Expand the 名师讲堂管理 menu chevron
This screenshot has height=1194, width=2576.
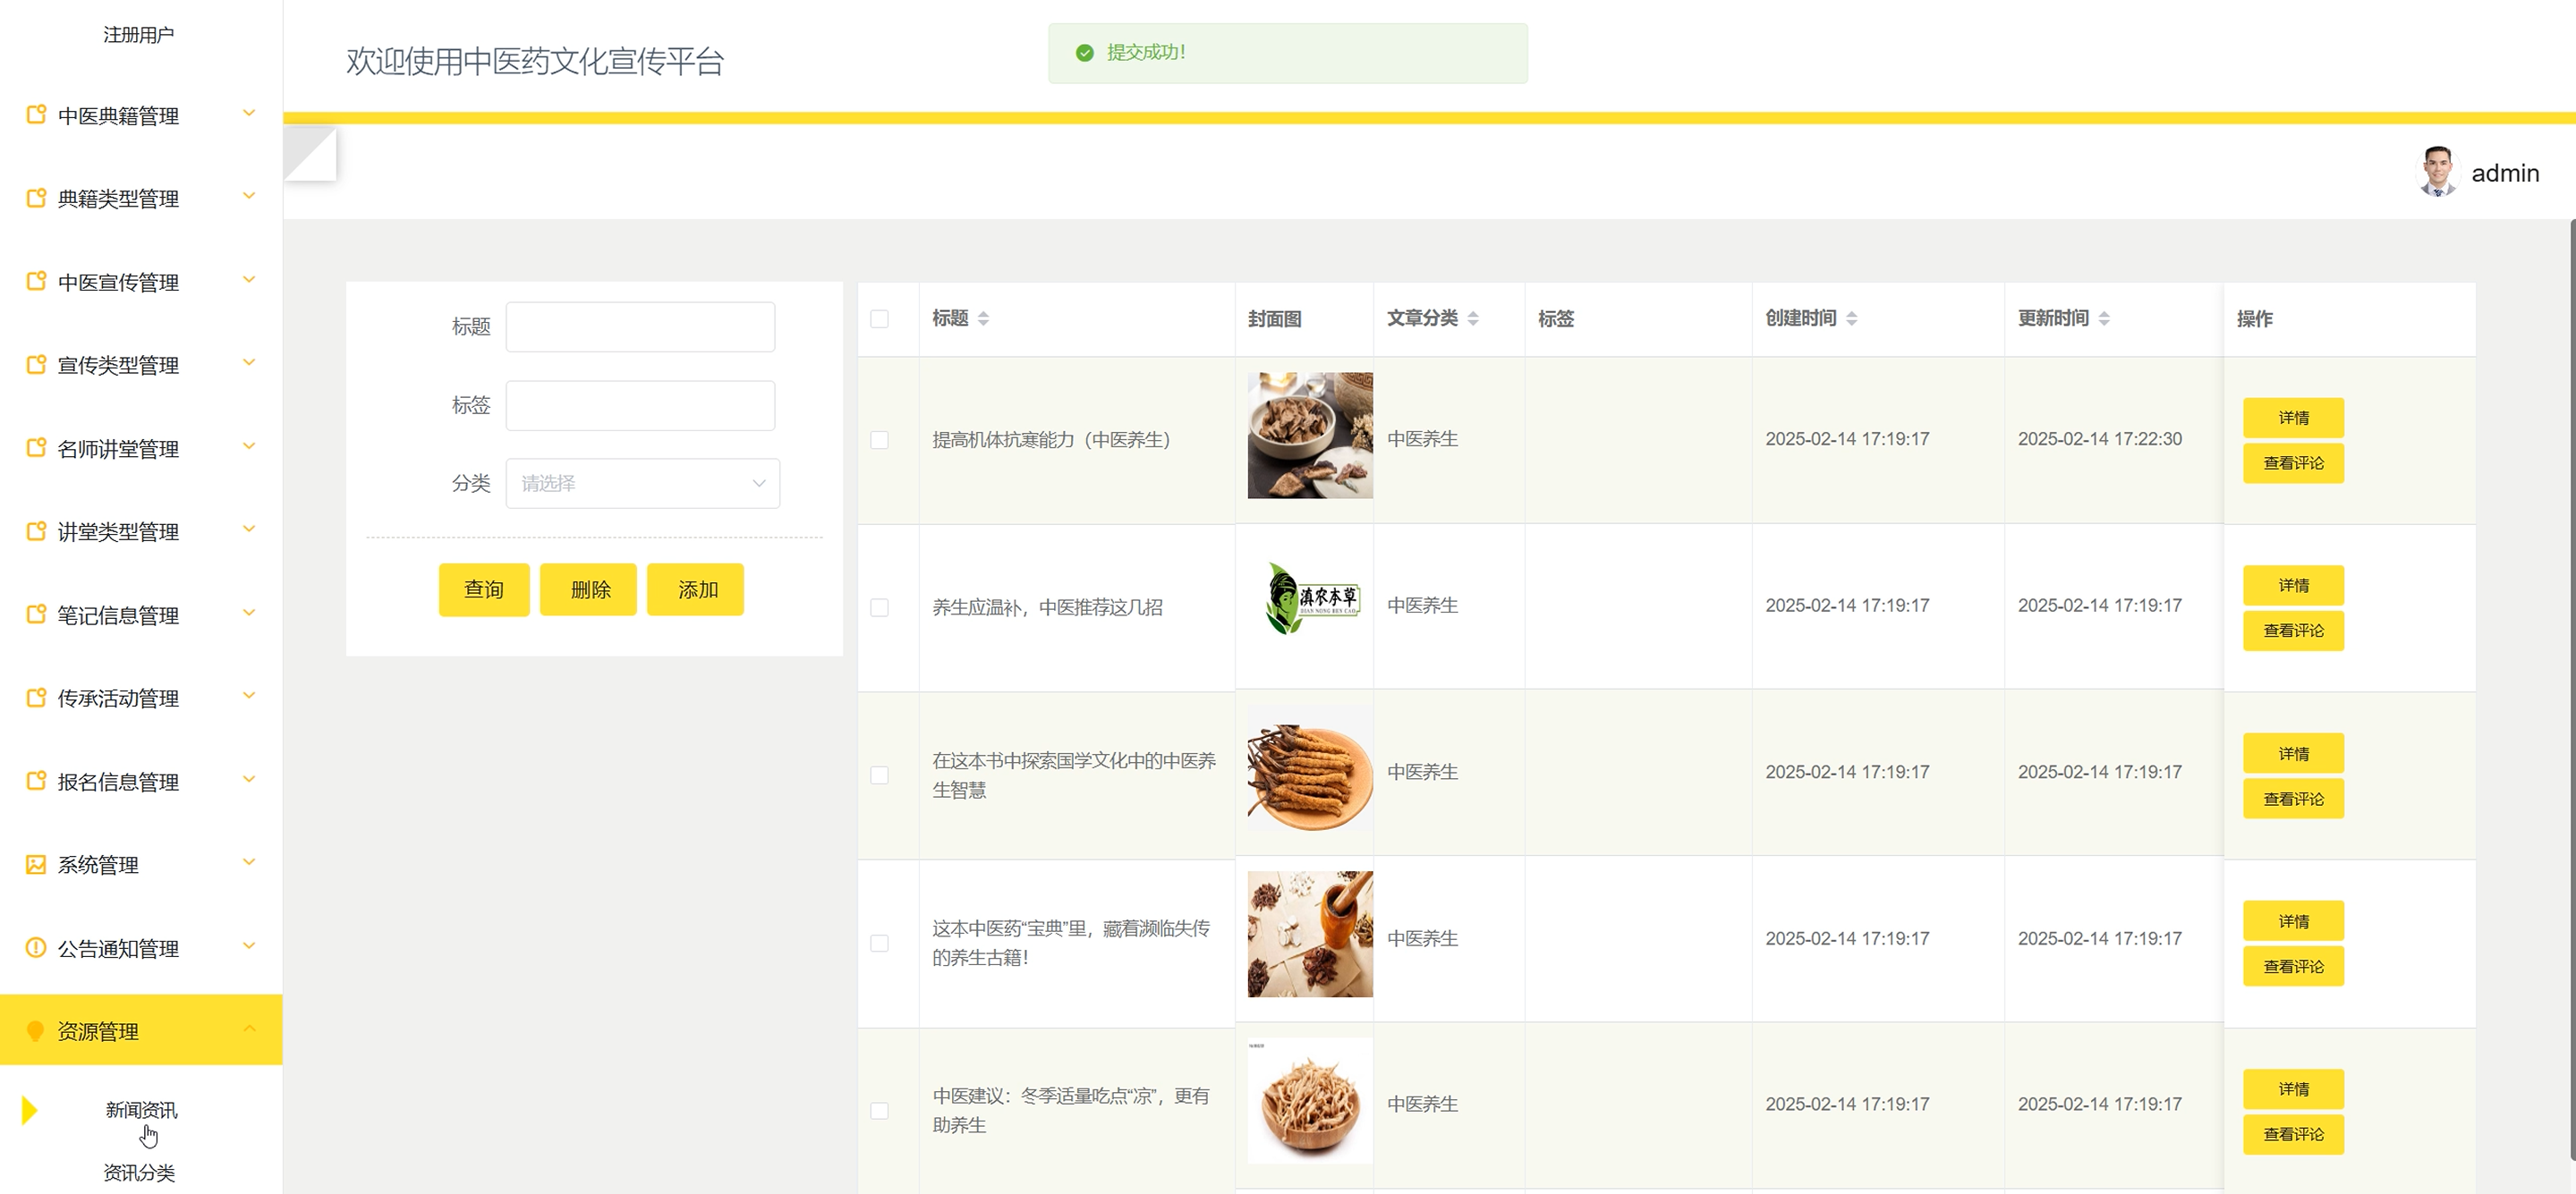249,446
